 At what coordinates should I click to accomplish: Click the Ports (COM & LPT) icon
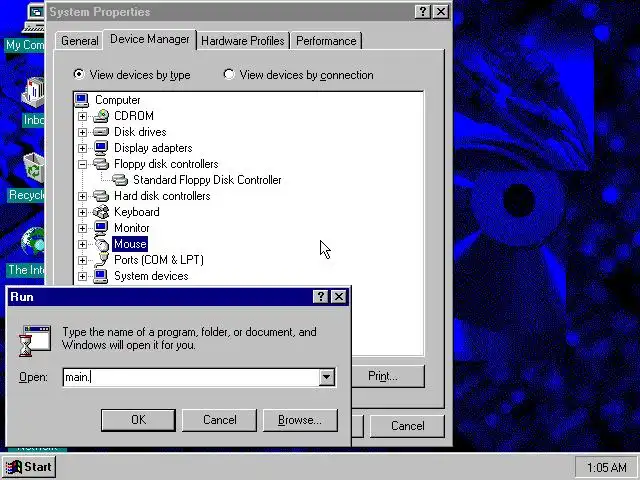tap(101, 260)
